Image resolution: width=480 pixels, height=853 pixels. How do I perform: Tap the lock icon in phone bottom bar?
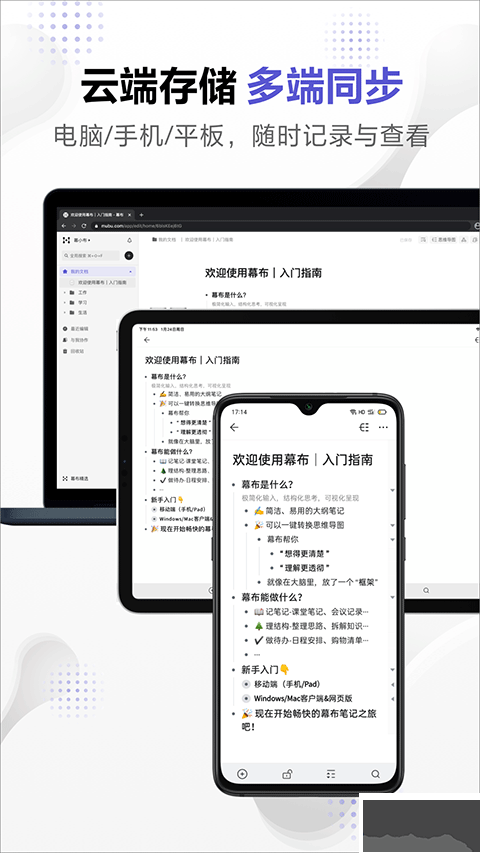point(287,774)
